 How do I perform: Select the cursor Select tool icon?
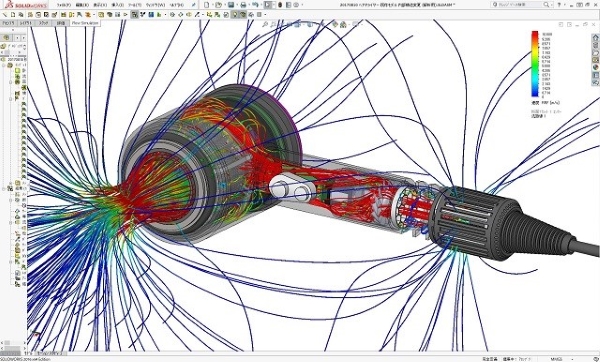(268, 5)
